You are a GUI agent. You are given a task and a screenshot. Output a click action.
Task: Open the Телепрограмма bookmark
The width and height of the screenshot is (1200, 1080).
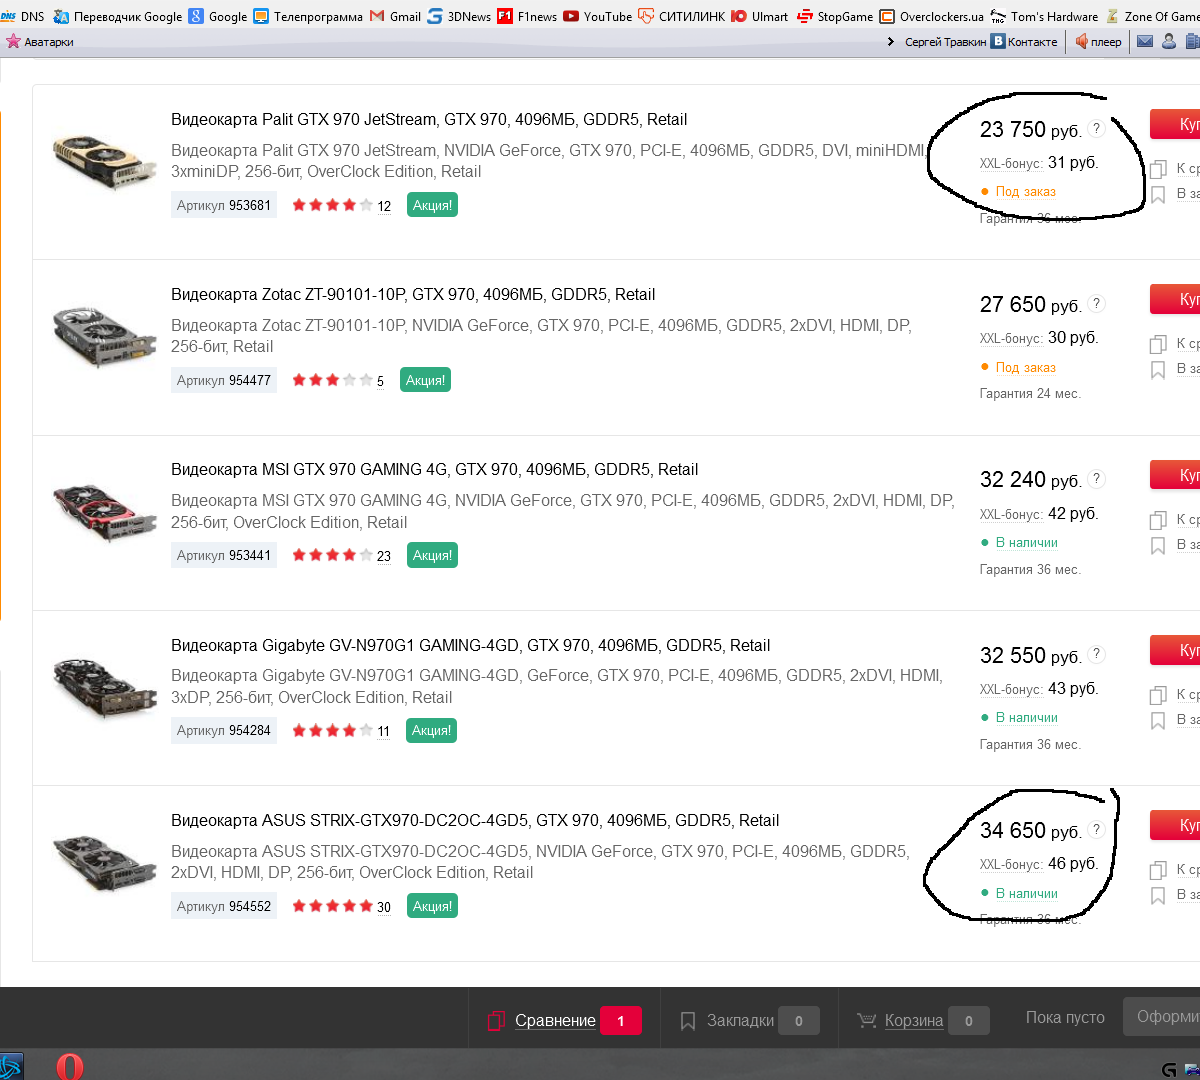pyautogui.click(x=308, y=16)
